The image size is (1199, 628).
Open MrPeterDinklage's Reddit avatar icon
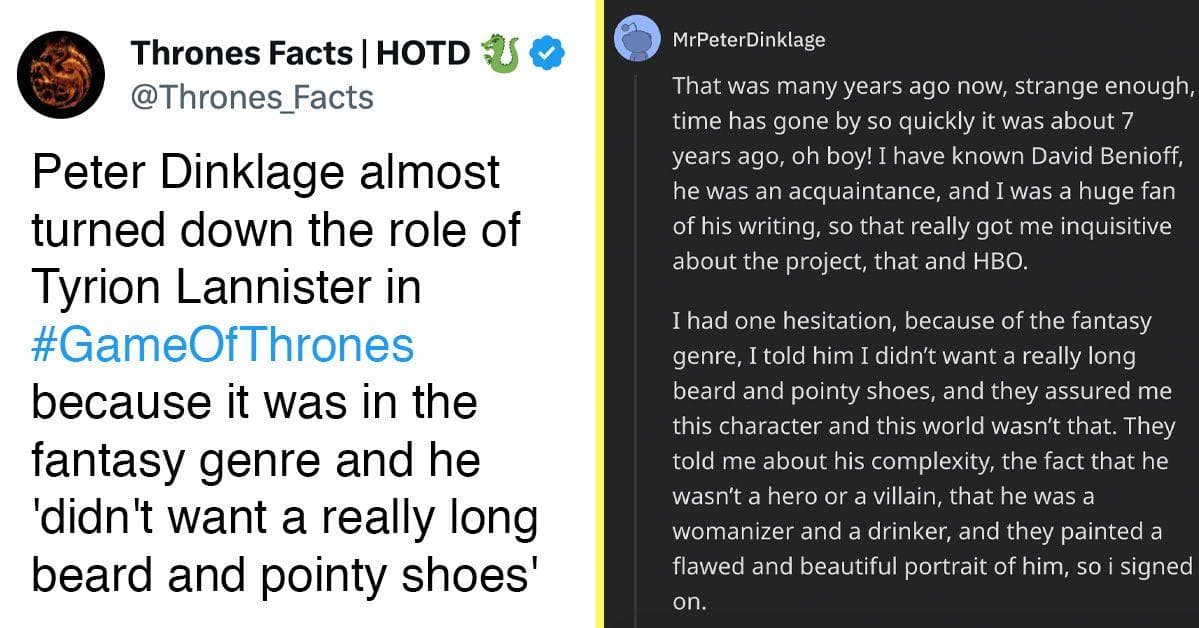click(x=637, y=38)
